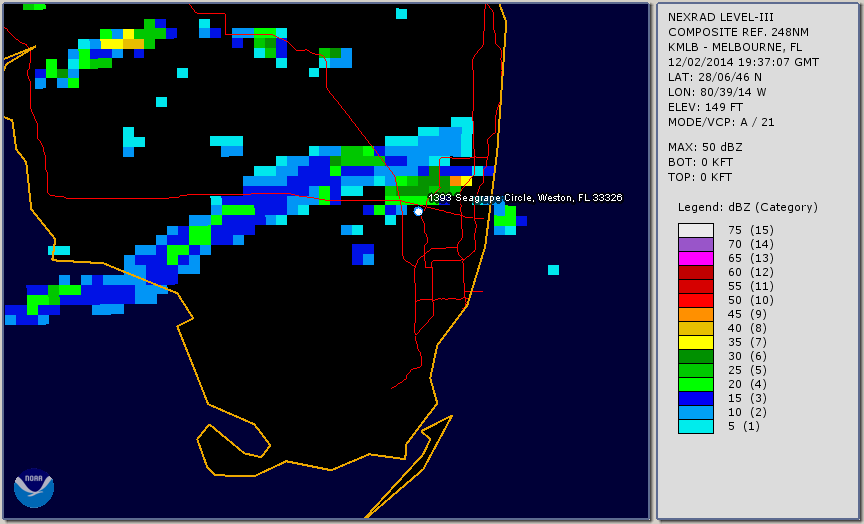Click the yellow radar echo in the northwest corner
Image resolution: width=864 pixels, height=524 pixels.
click(112, 44)
